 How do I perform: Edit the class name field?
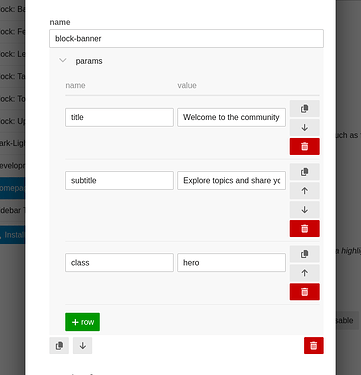pos(119,263)
